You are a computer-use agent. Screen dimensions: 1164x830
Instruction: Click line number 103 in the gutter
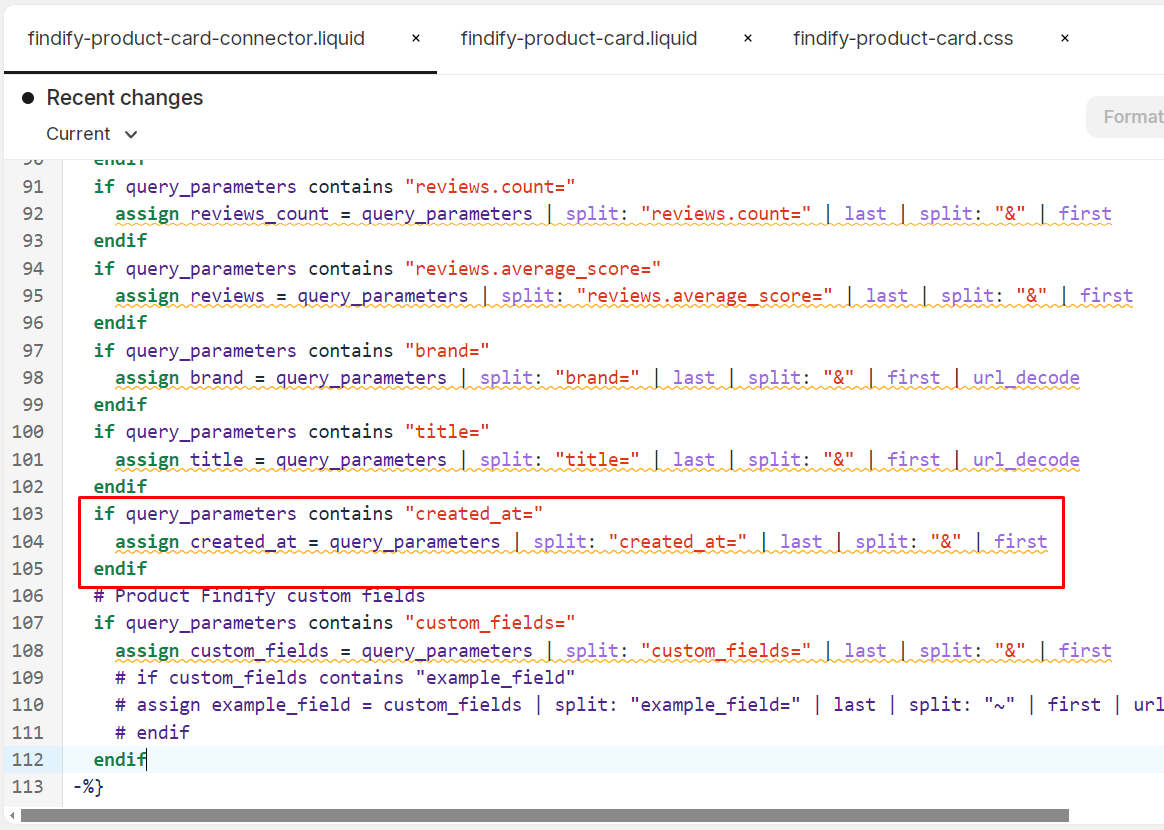point(28,514)
